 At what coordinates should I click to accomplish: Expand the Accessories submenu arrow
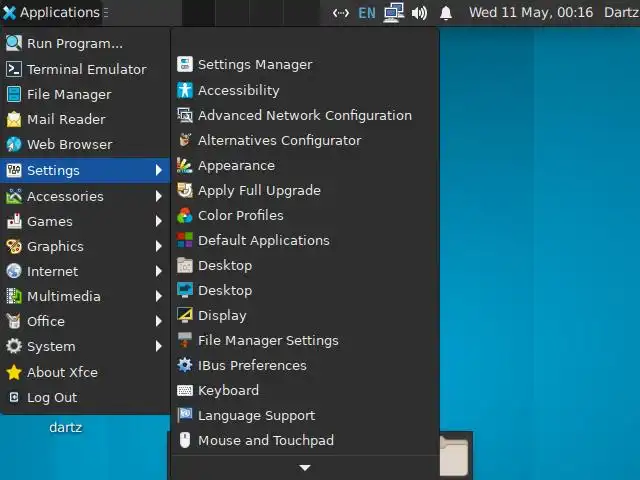tap(159, 196)
